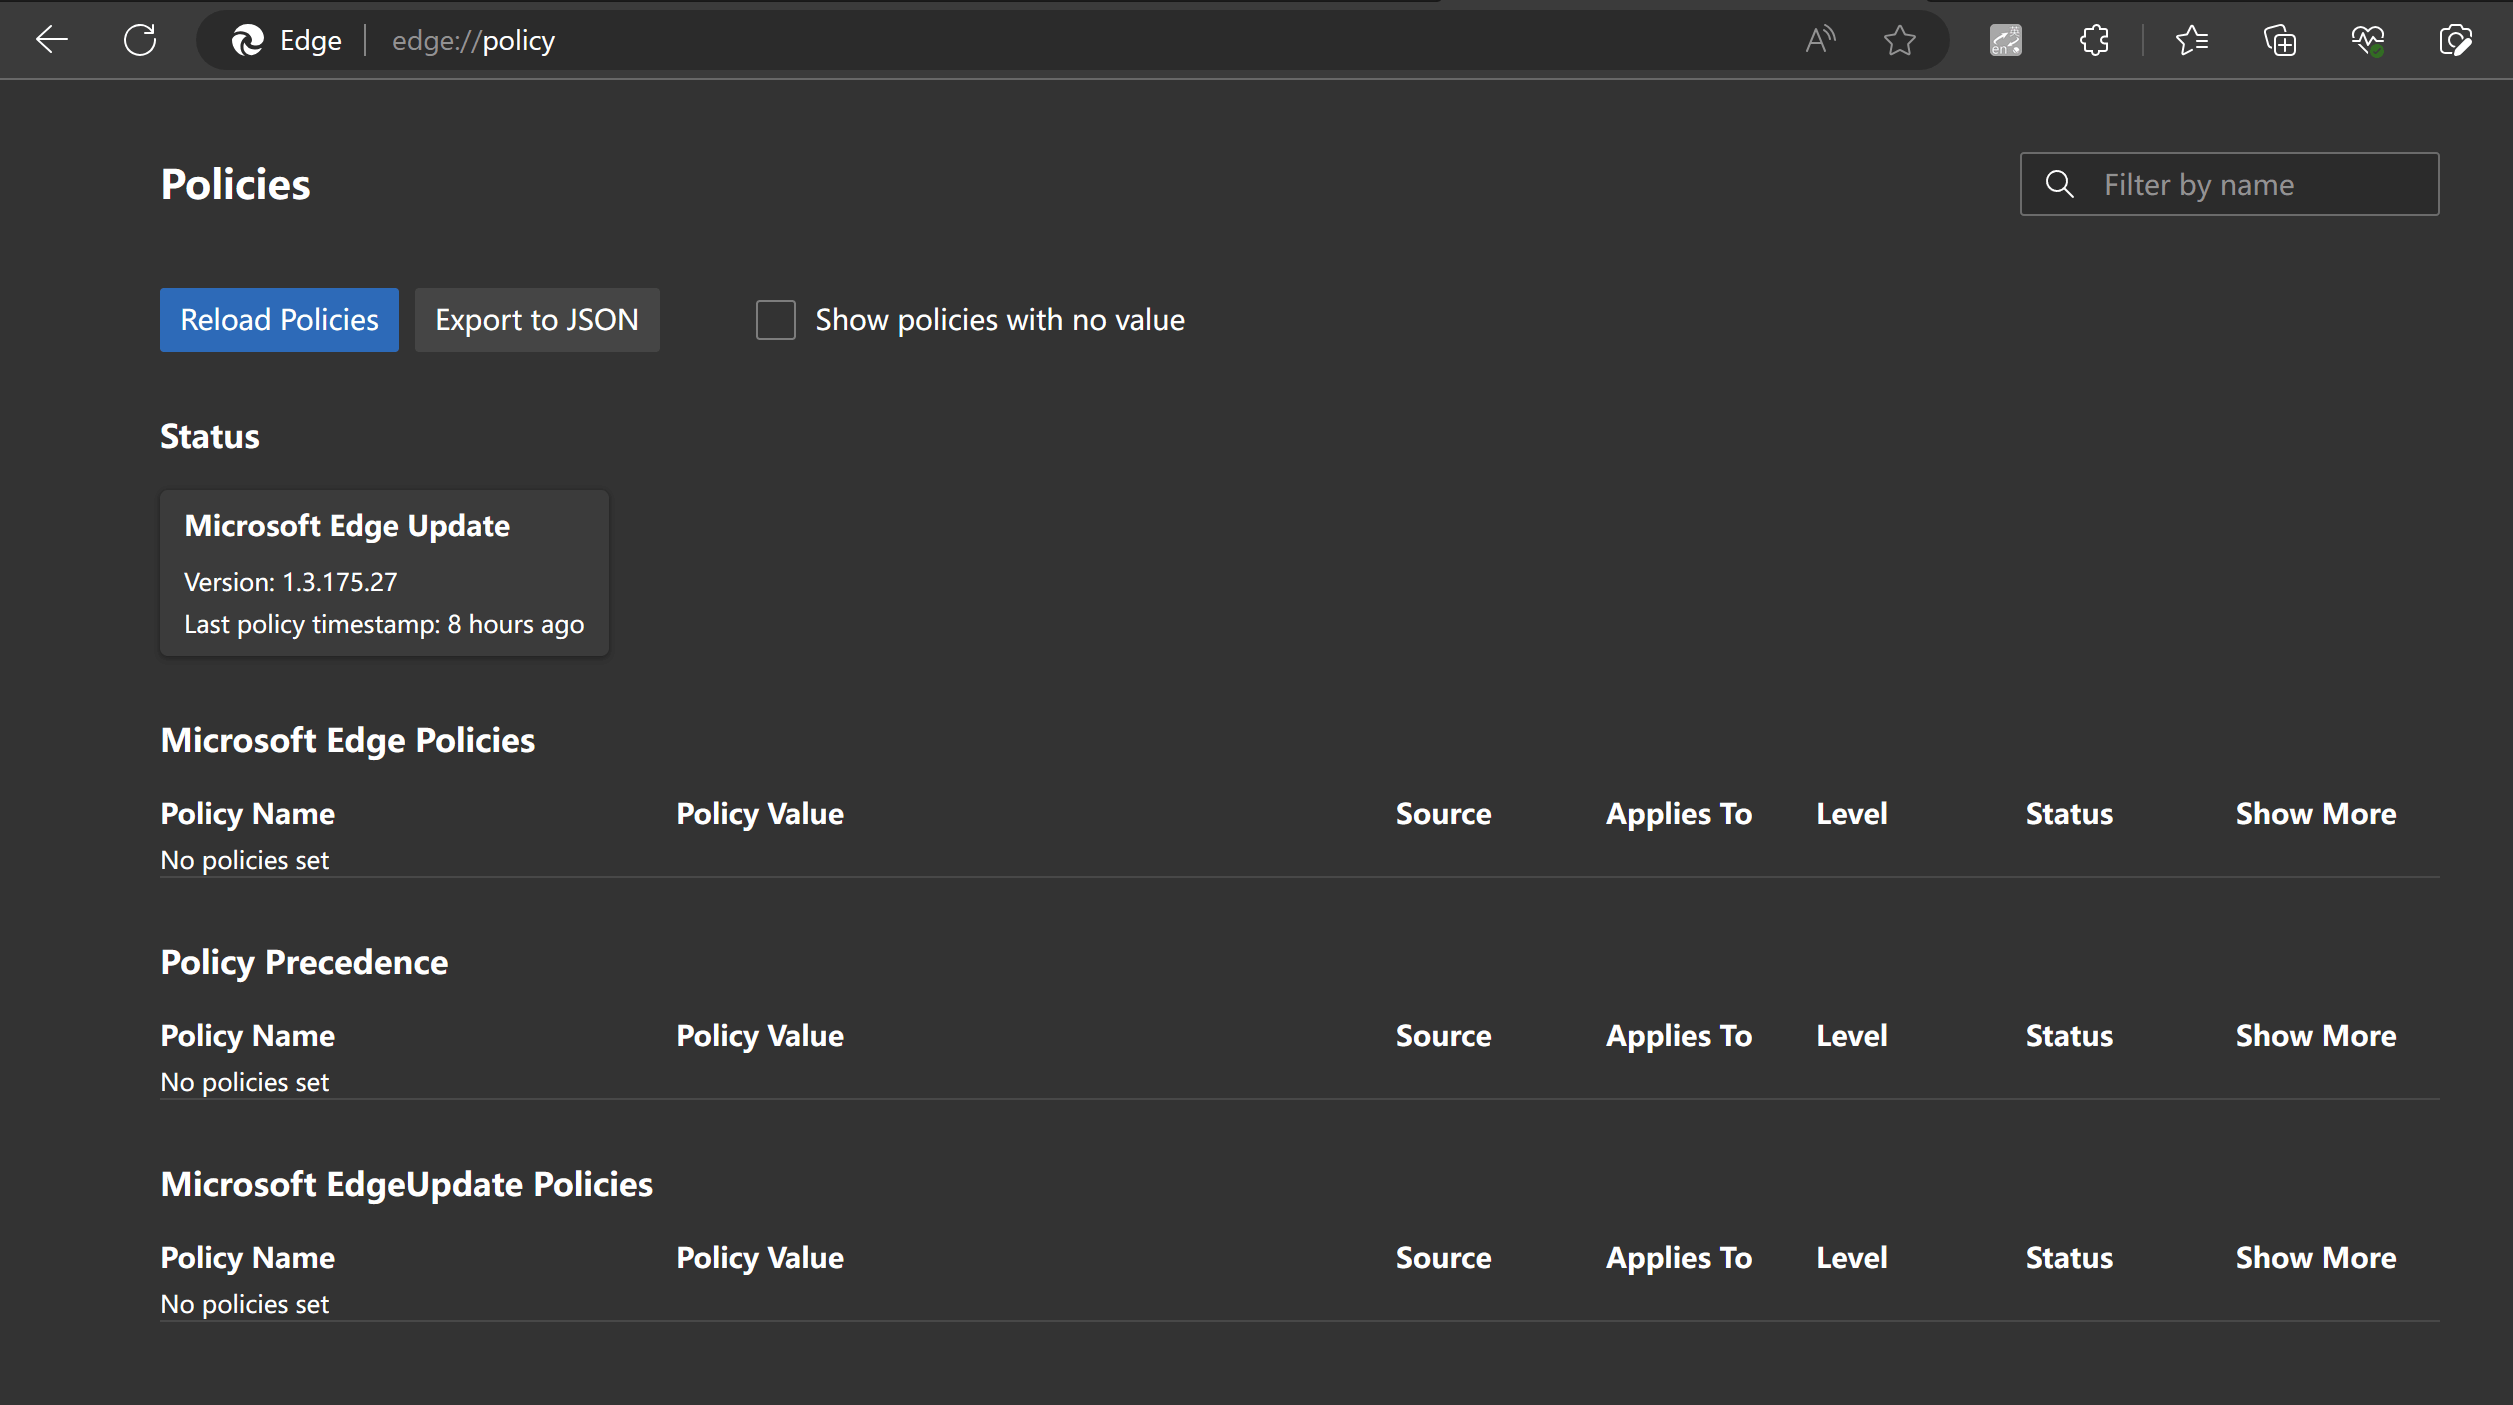2513x1405 pixels.
Task: Refresh the page with reload icon
Action: 140,40
